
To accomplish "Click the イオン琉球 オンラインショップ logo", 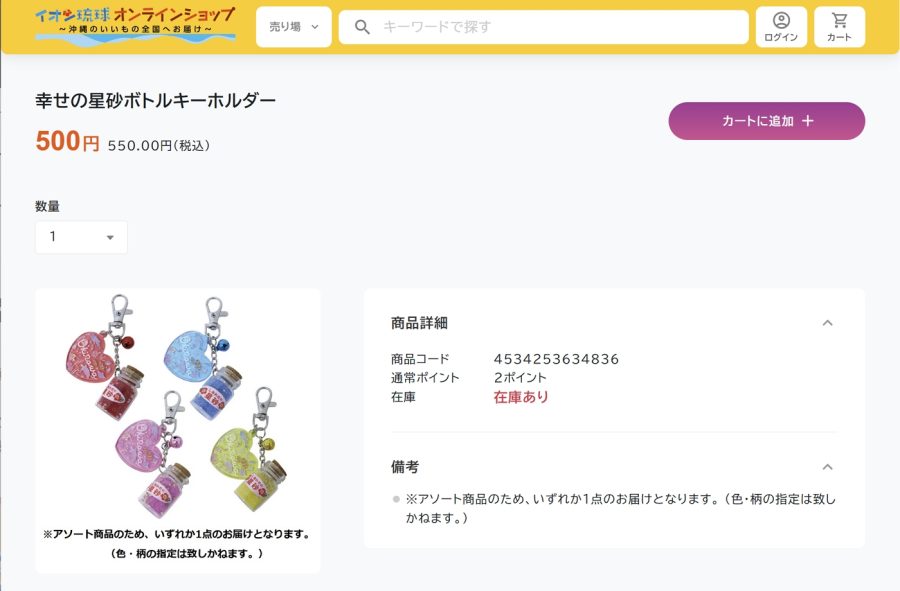I will pyautogui.click(x=135, y=24).
